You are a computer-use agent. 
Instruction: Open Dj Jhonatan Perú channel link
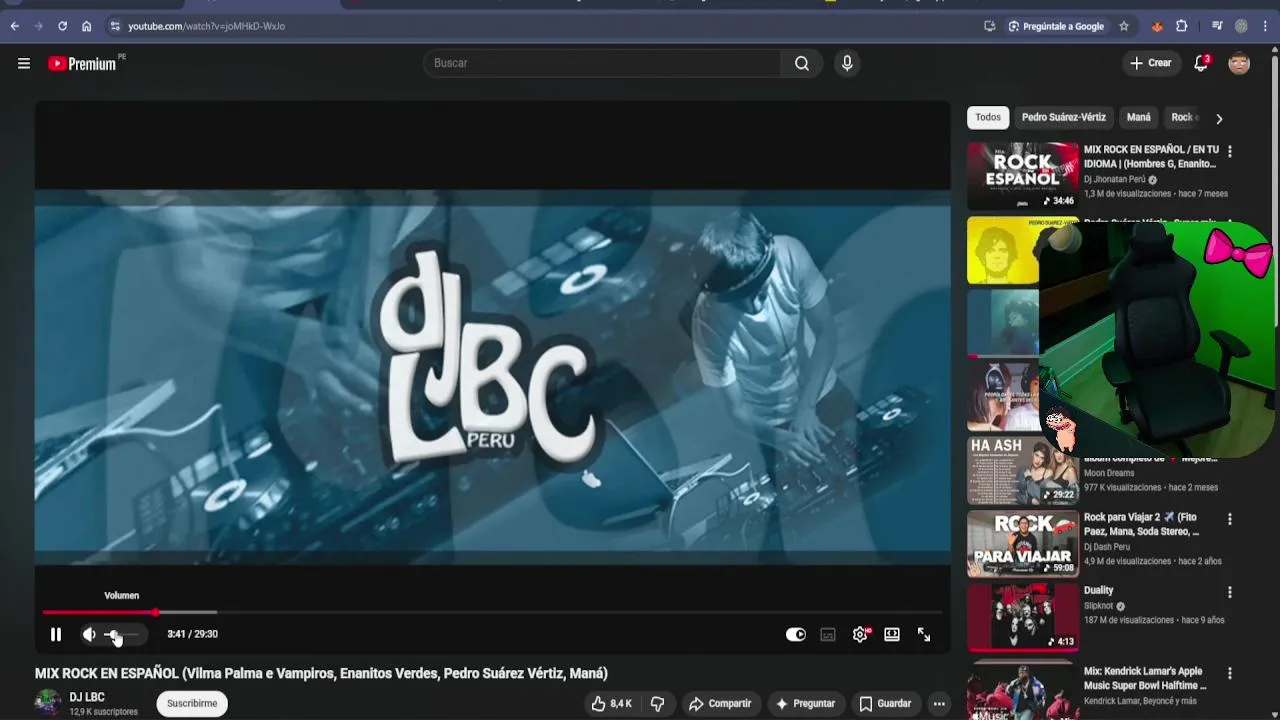point(1115,179)
